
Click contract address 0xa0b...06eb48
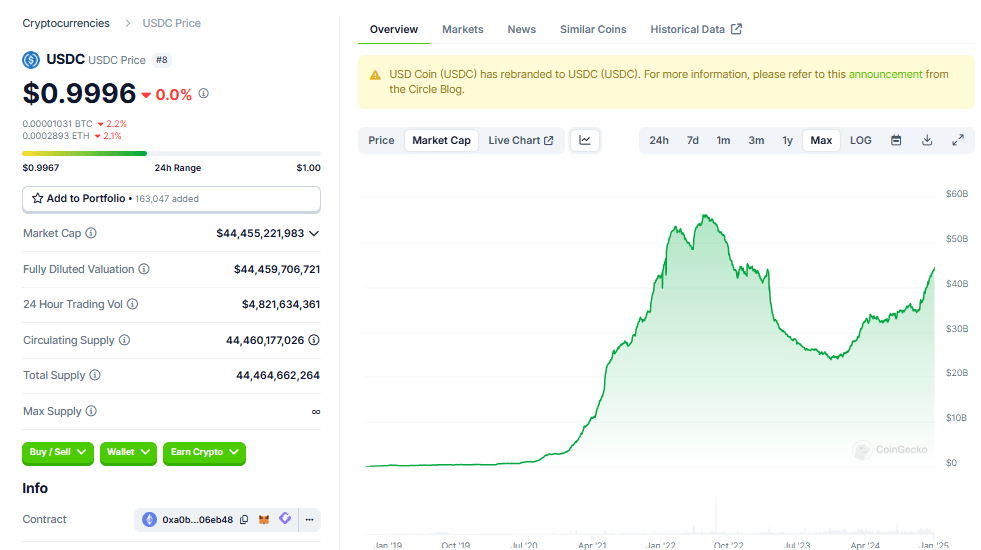pyautogui.click(x=198, y=519)
